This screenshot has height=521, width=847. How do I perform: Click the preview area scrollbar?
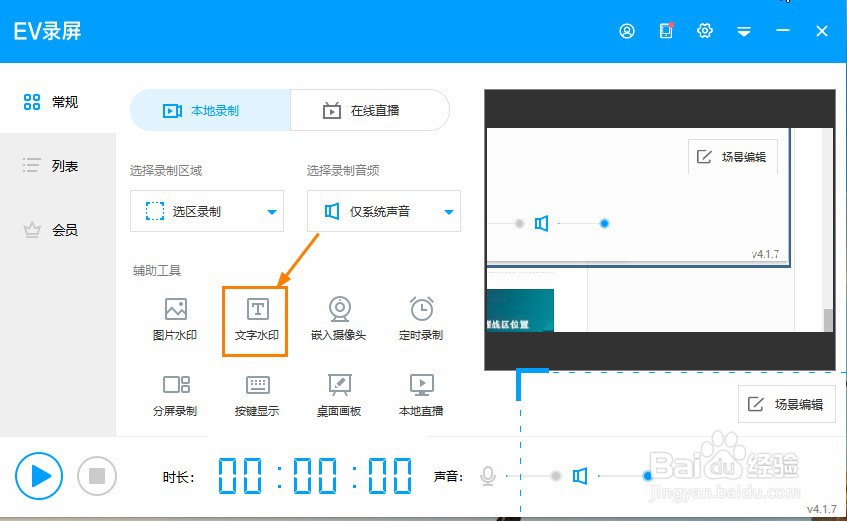pos(828,320)
